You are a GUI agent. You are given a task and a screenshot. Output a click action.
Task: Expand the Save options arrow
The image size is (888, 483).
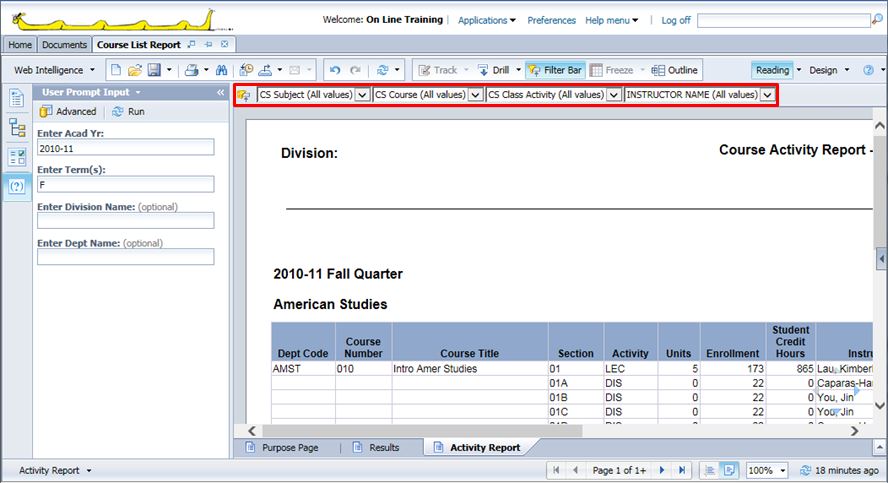coord(169,70)
